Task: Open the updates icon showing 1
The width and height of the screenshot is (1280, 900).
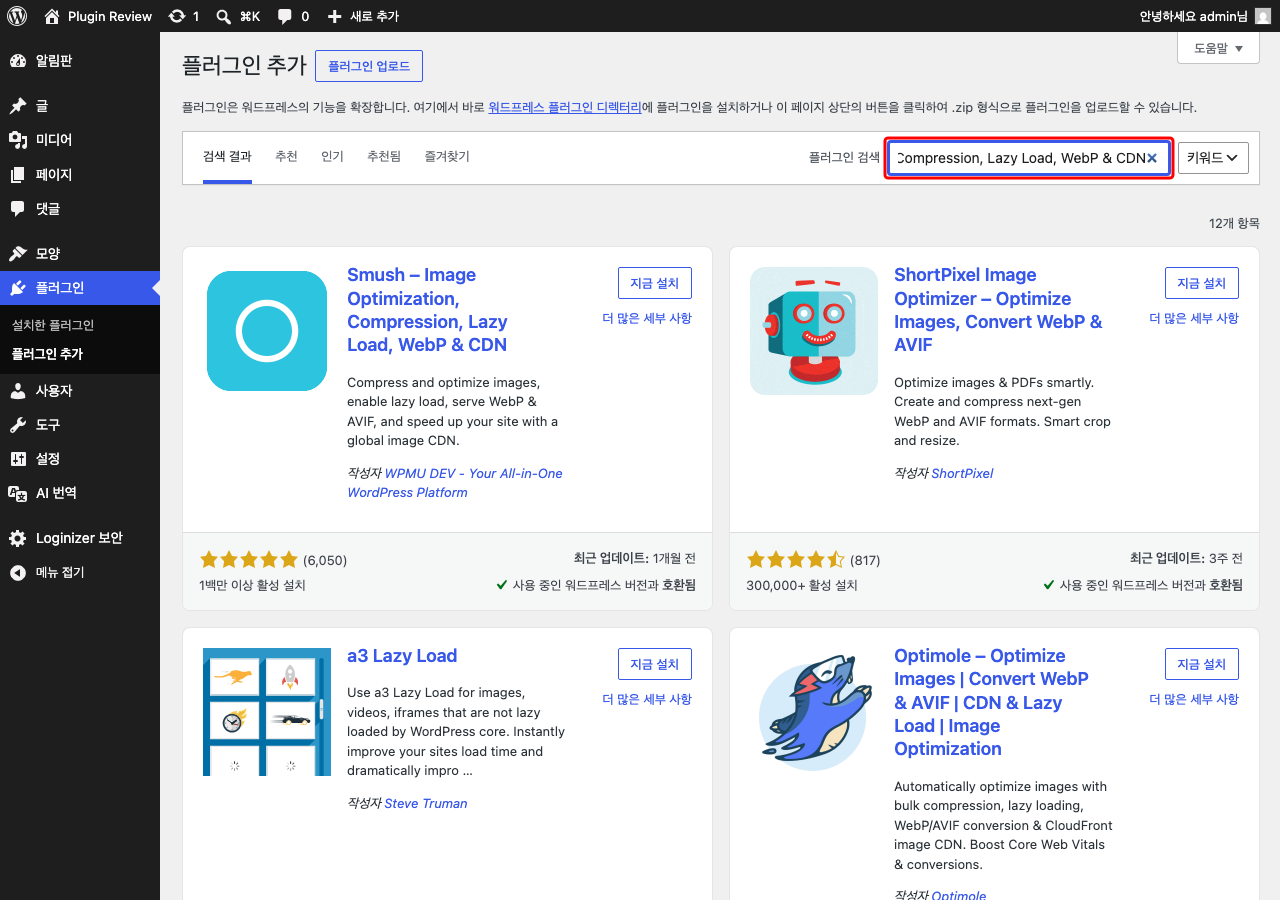Action: [177, 16]
